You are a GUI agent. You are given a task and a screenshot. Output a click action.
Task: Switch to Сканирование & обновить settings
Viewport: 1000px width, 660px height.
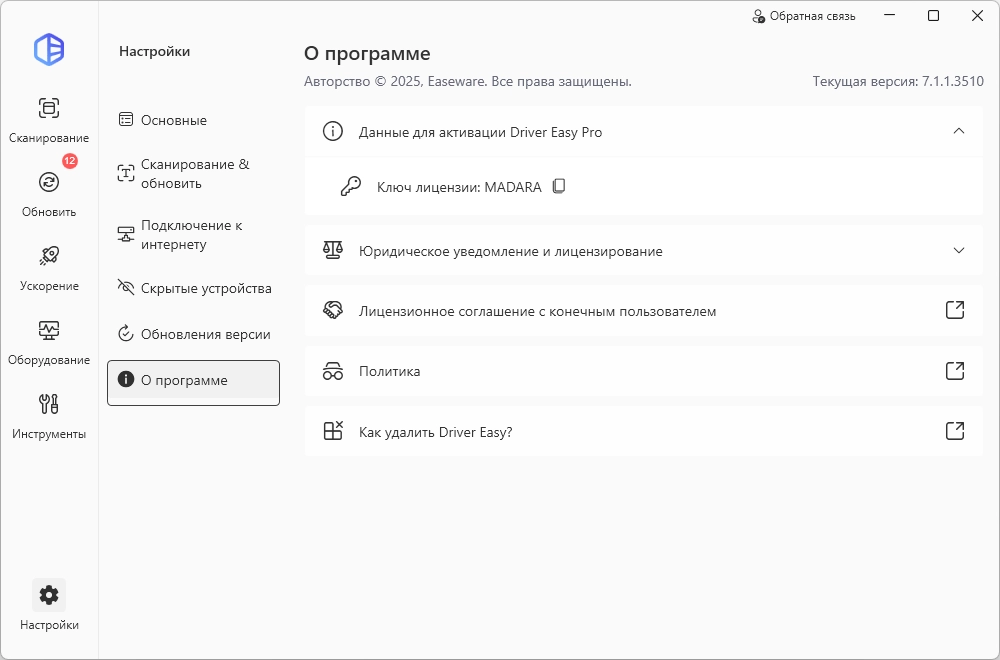click(194, 173)
